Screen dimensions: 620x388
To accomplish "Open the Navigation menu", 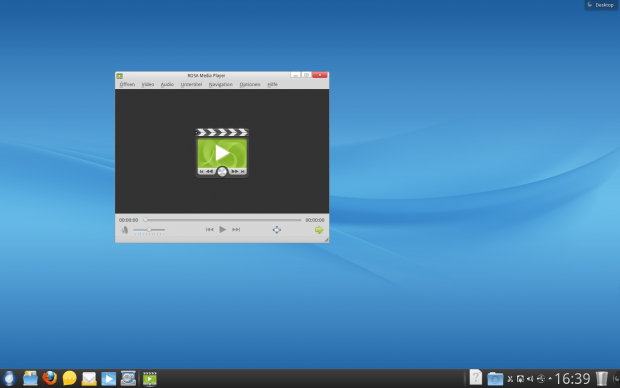I will click(x=221, y=84).
